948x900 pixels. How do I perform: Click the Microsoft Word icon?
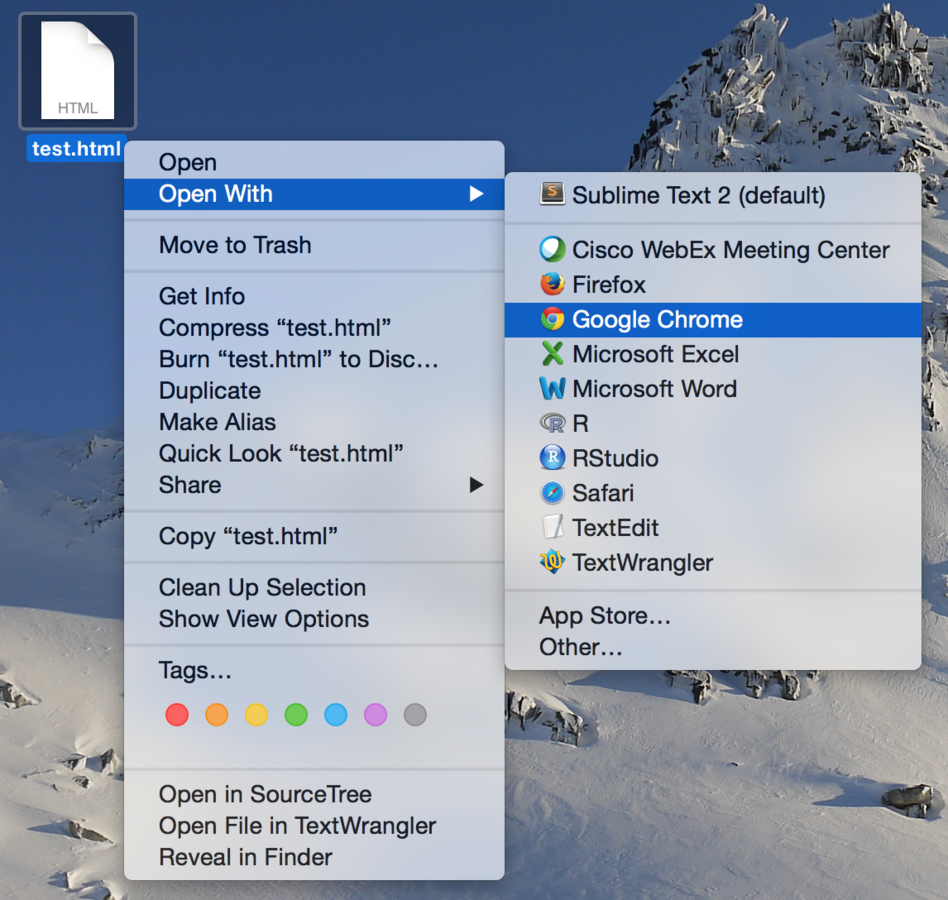pos(552,389)
